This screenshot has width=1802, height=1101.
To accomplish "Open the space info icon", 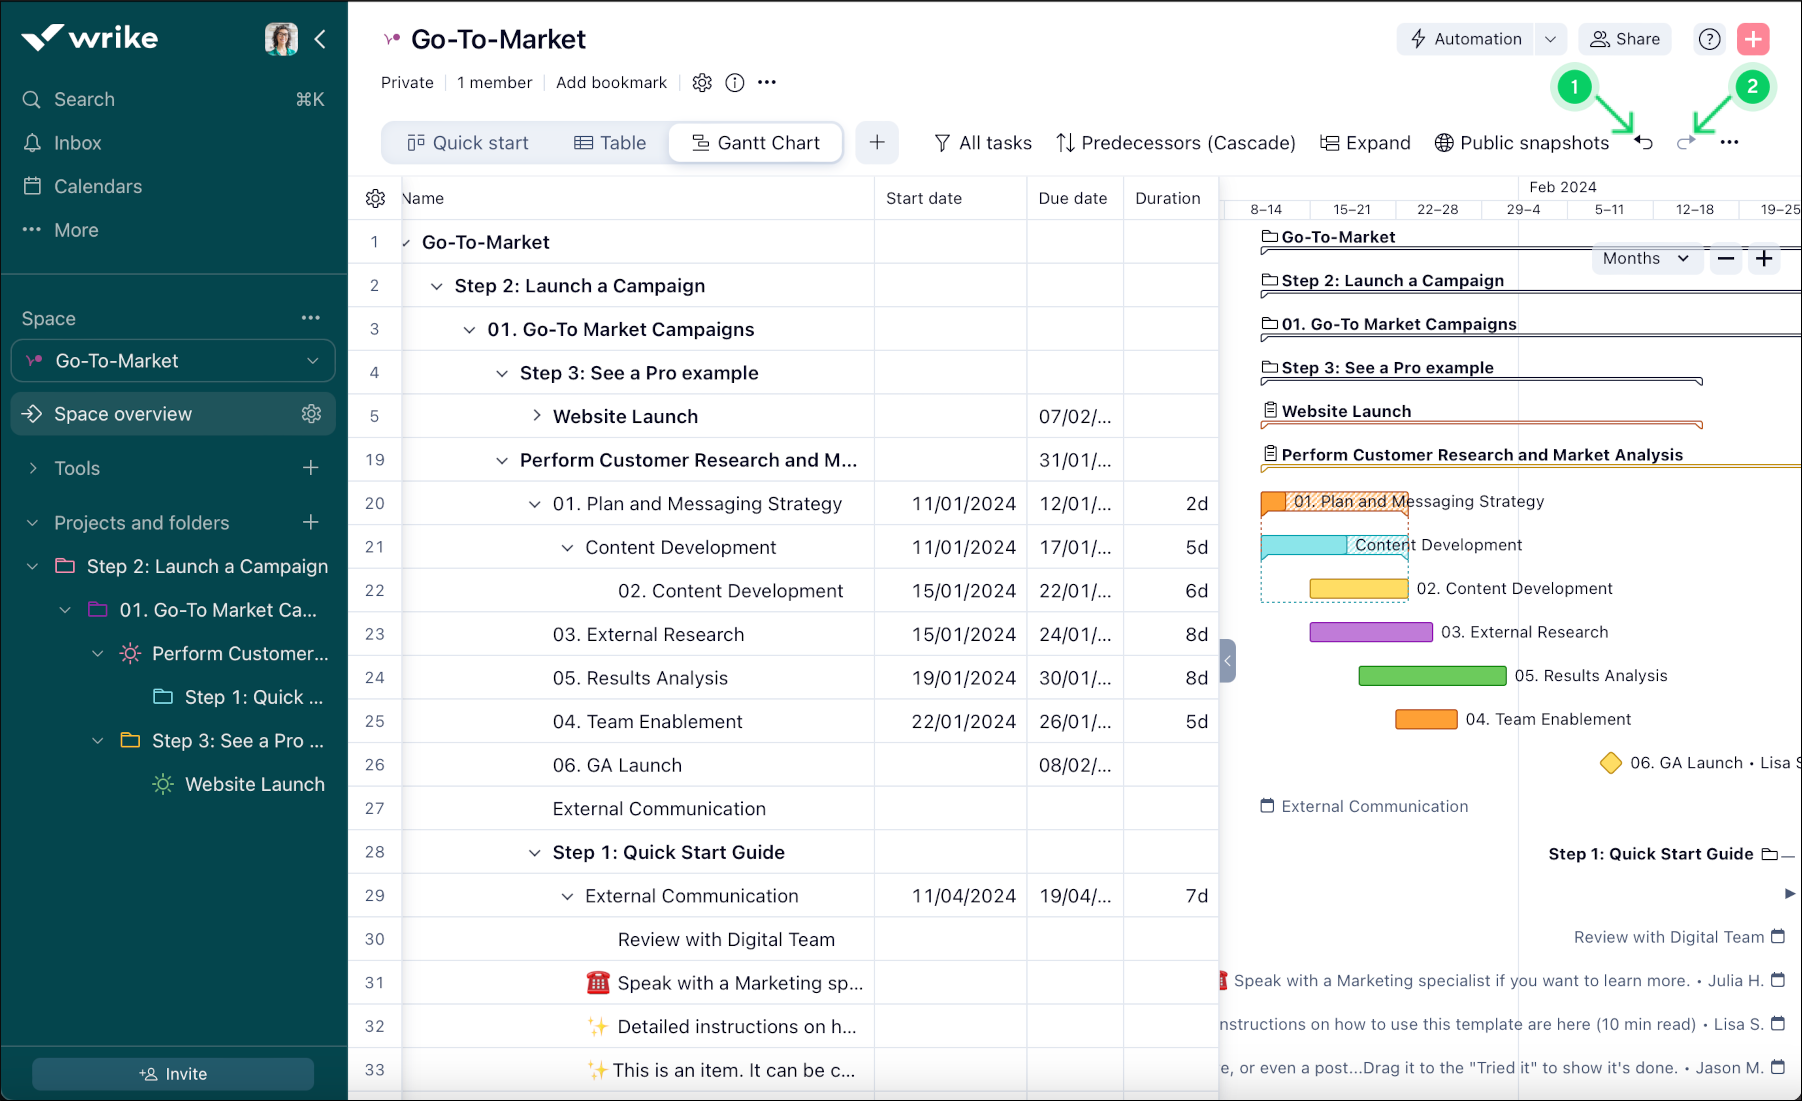I will (735, 83).
